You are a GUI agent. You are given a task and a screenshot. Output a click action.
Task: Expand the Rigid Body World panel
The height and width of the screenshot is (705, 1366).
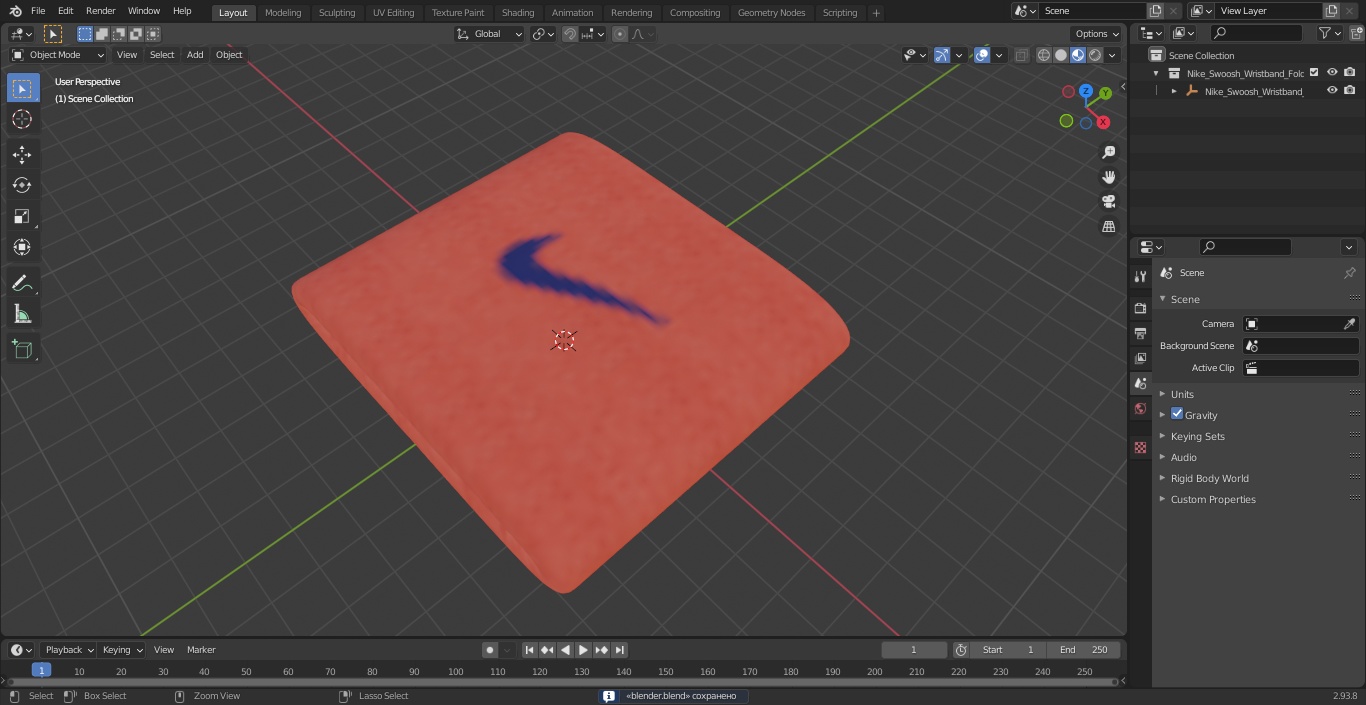[x=1210, y=478]
